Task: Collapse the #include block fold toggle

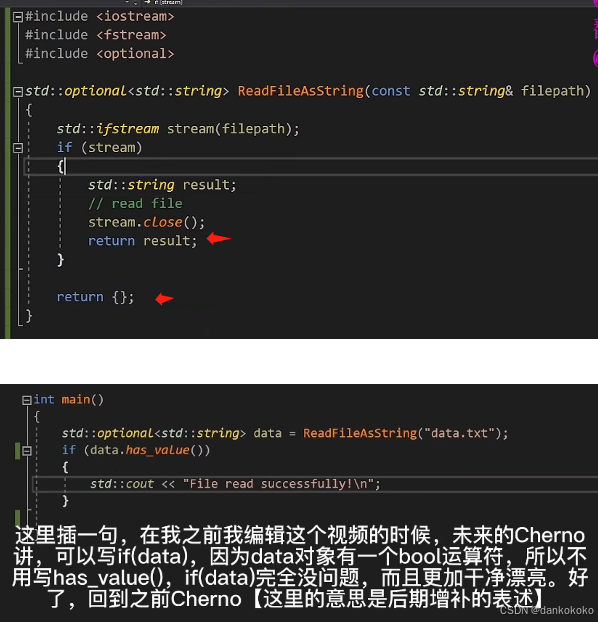Action: click(18, 17)
